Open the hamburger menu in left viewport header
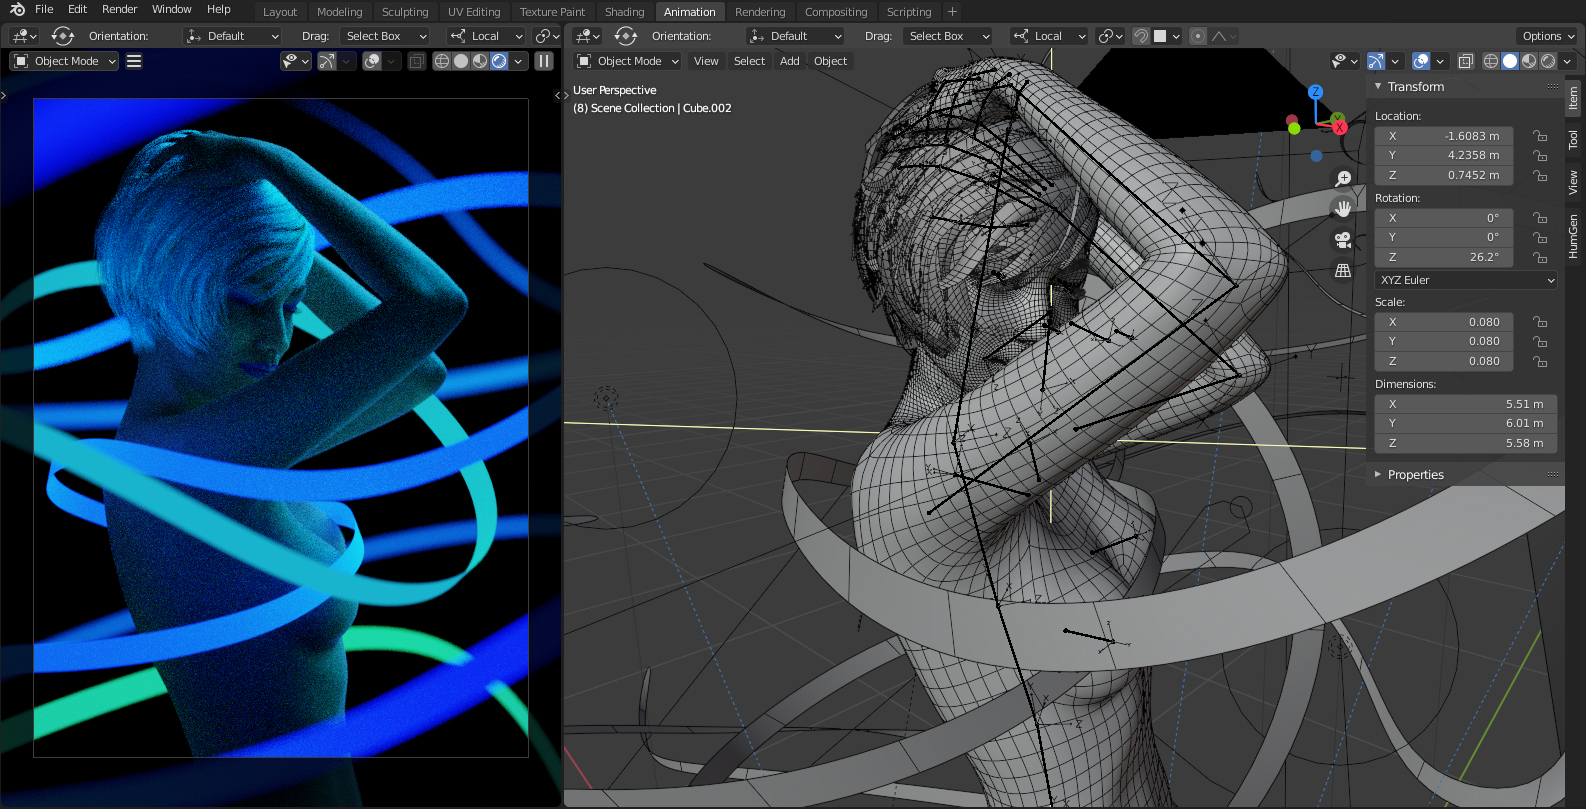This screenshot has height=809, width=1586. pos(134,61)
